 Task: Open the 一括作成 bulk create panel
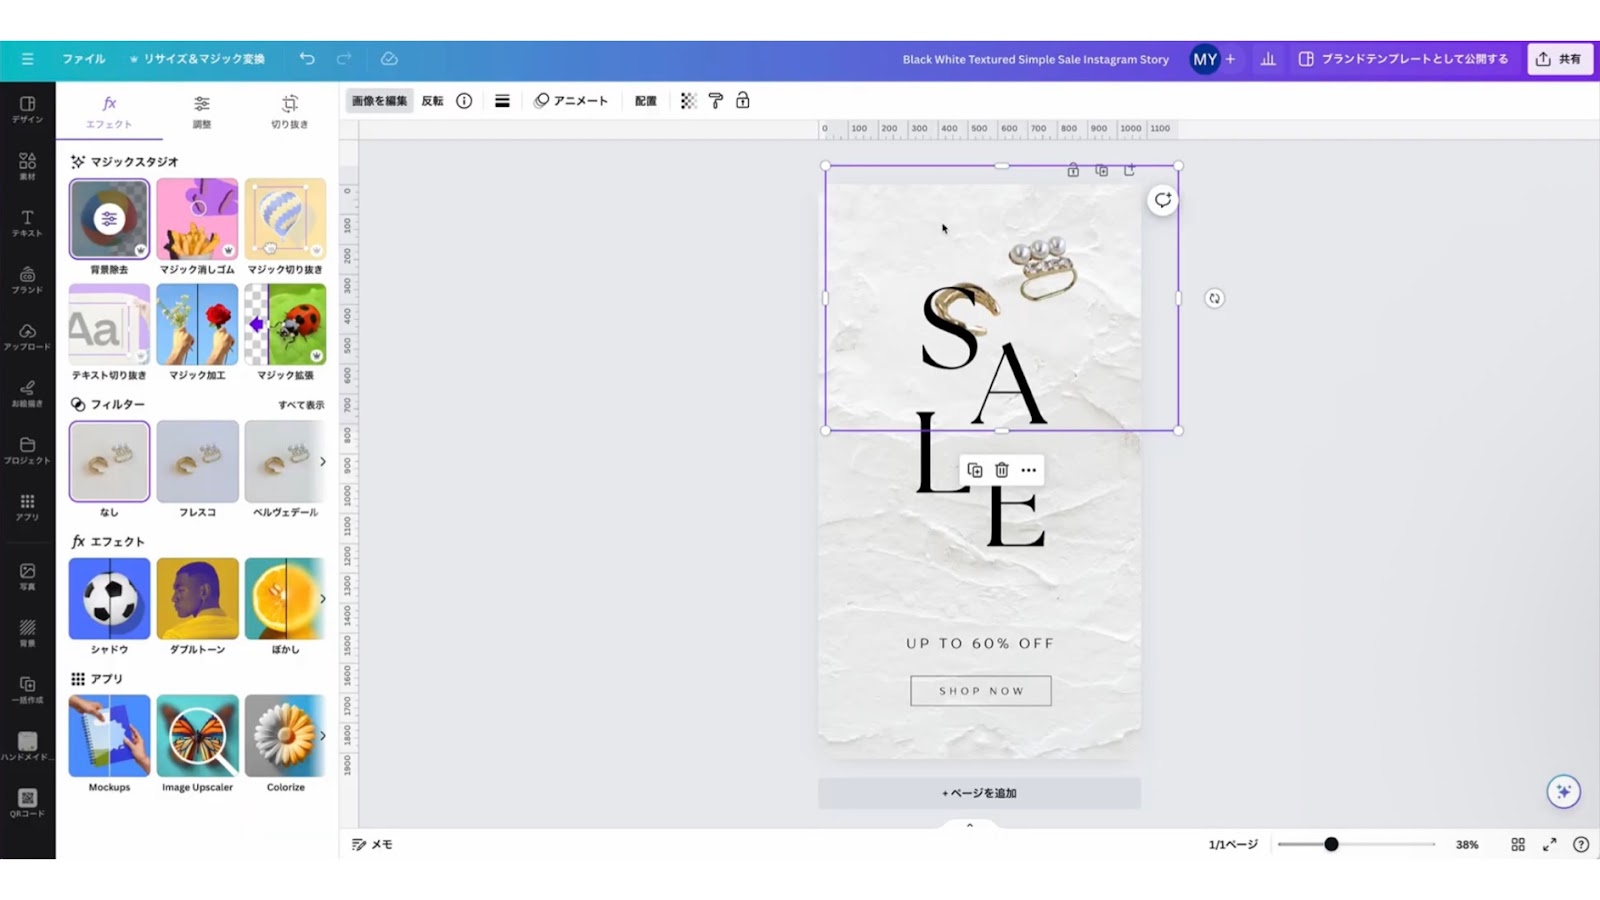[x=27, y=690]
